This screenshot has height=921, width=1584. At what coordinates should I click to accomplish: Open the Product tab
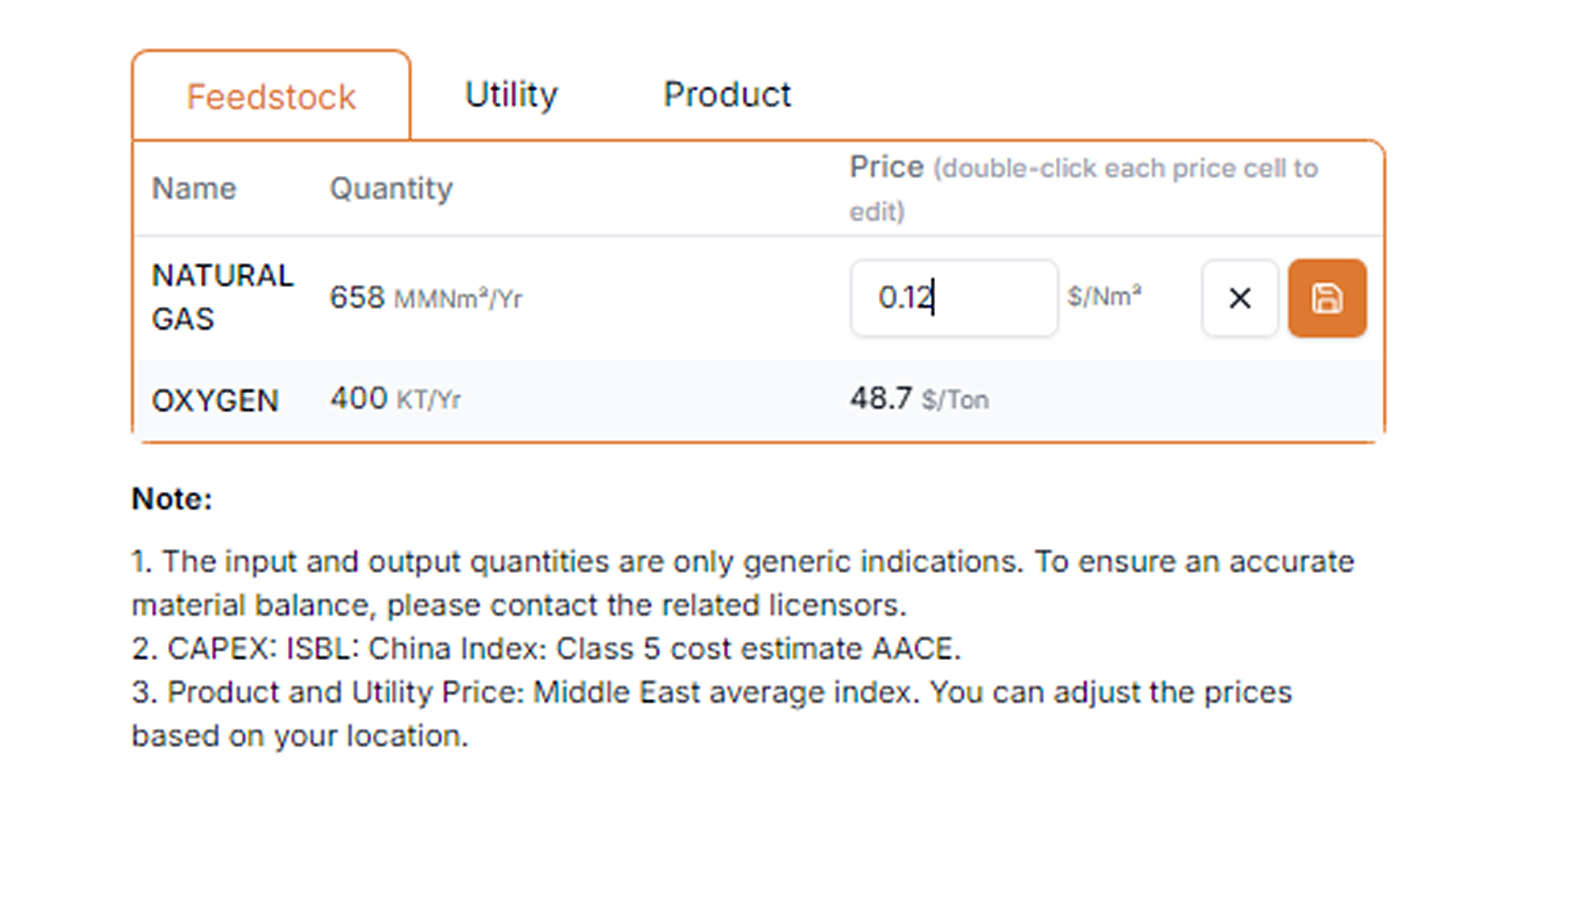click(x=727, y=95)
